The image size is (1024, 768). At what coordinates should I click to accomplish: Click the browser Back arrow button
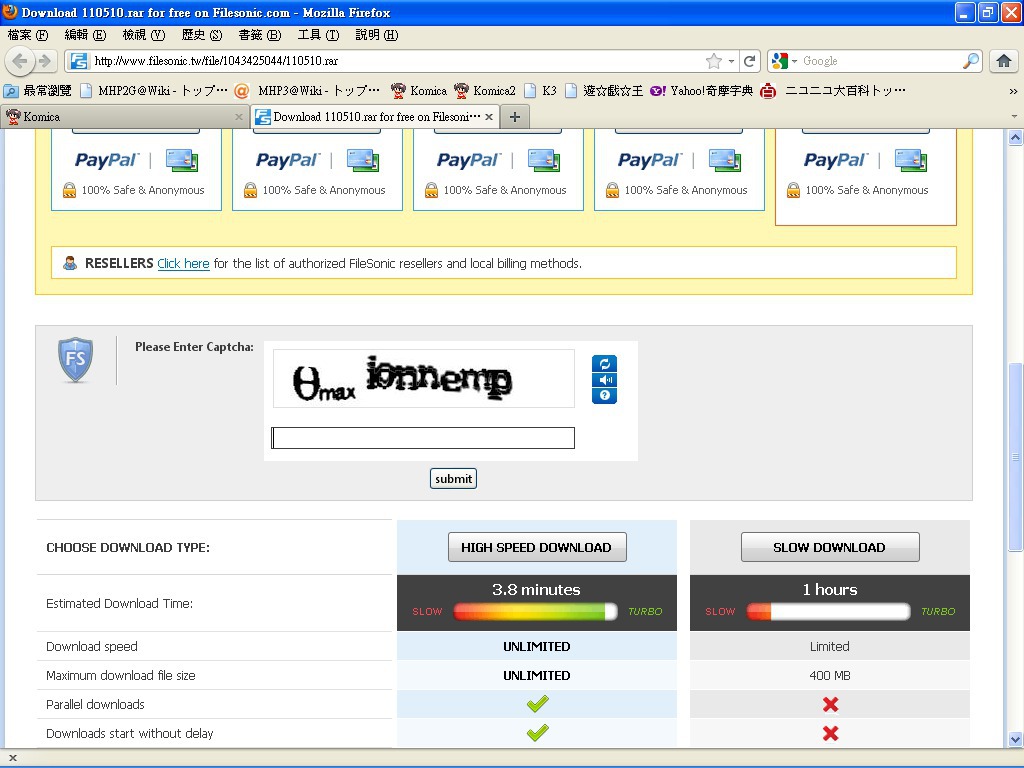tap(19, 61)
